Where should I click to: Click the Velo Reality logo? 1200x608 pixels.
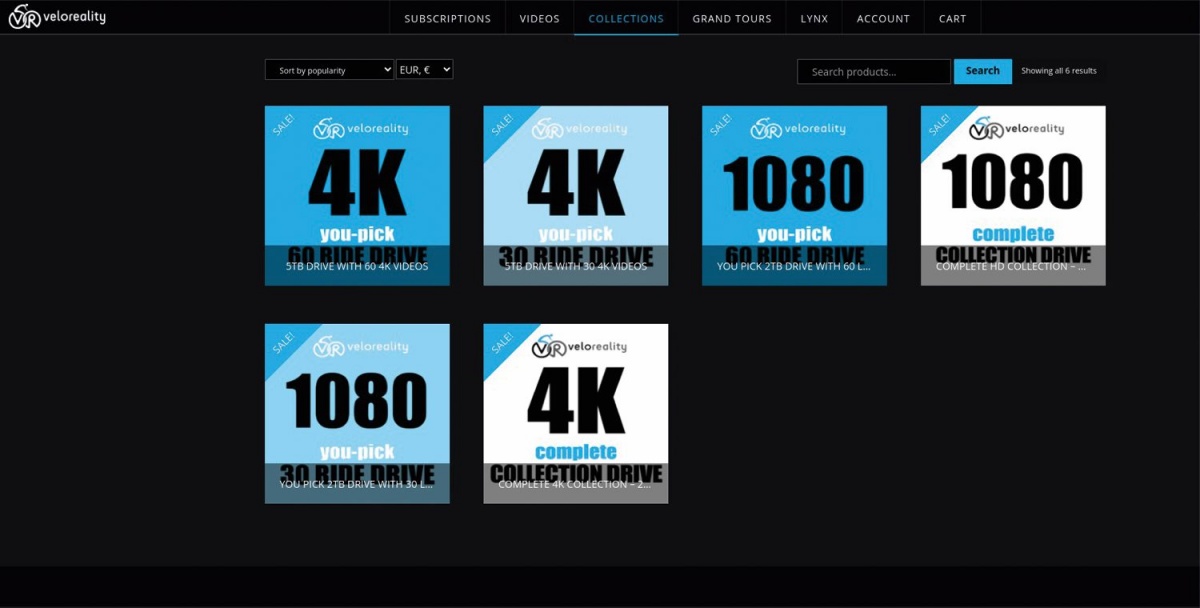pyautogui.click(x=57, y=17)
